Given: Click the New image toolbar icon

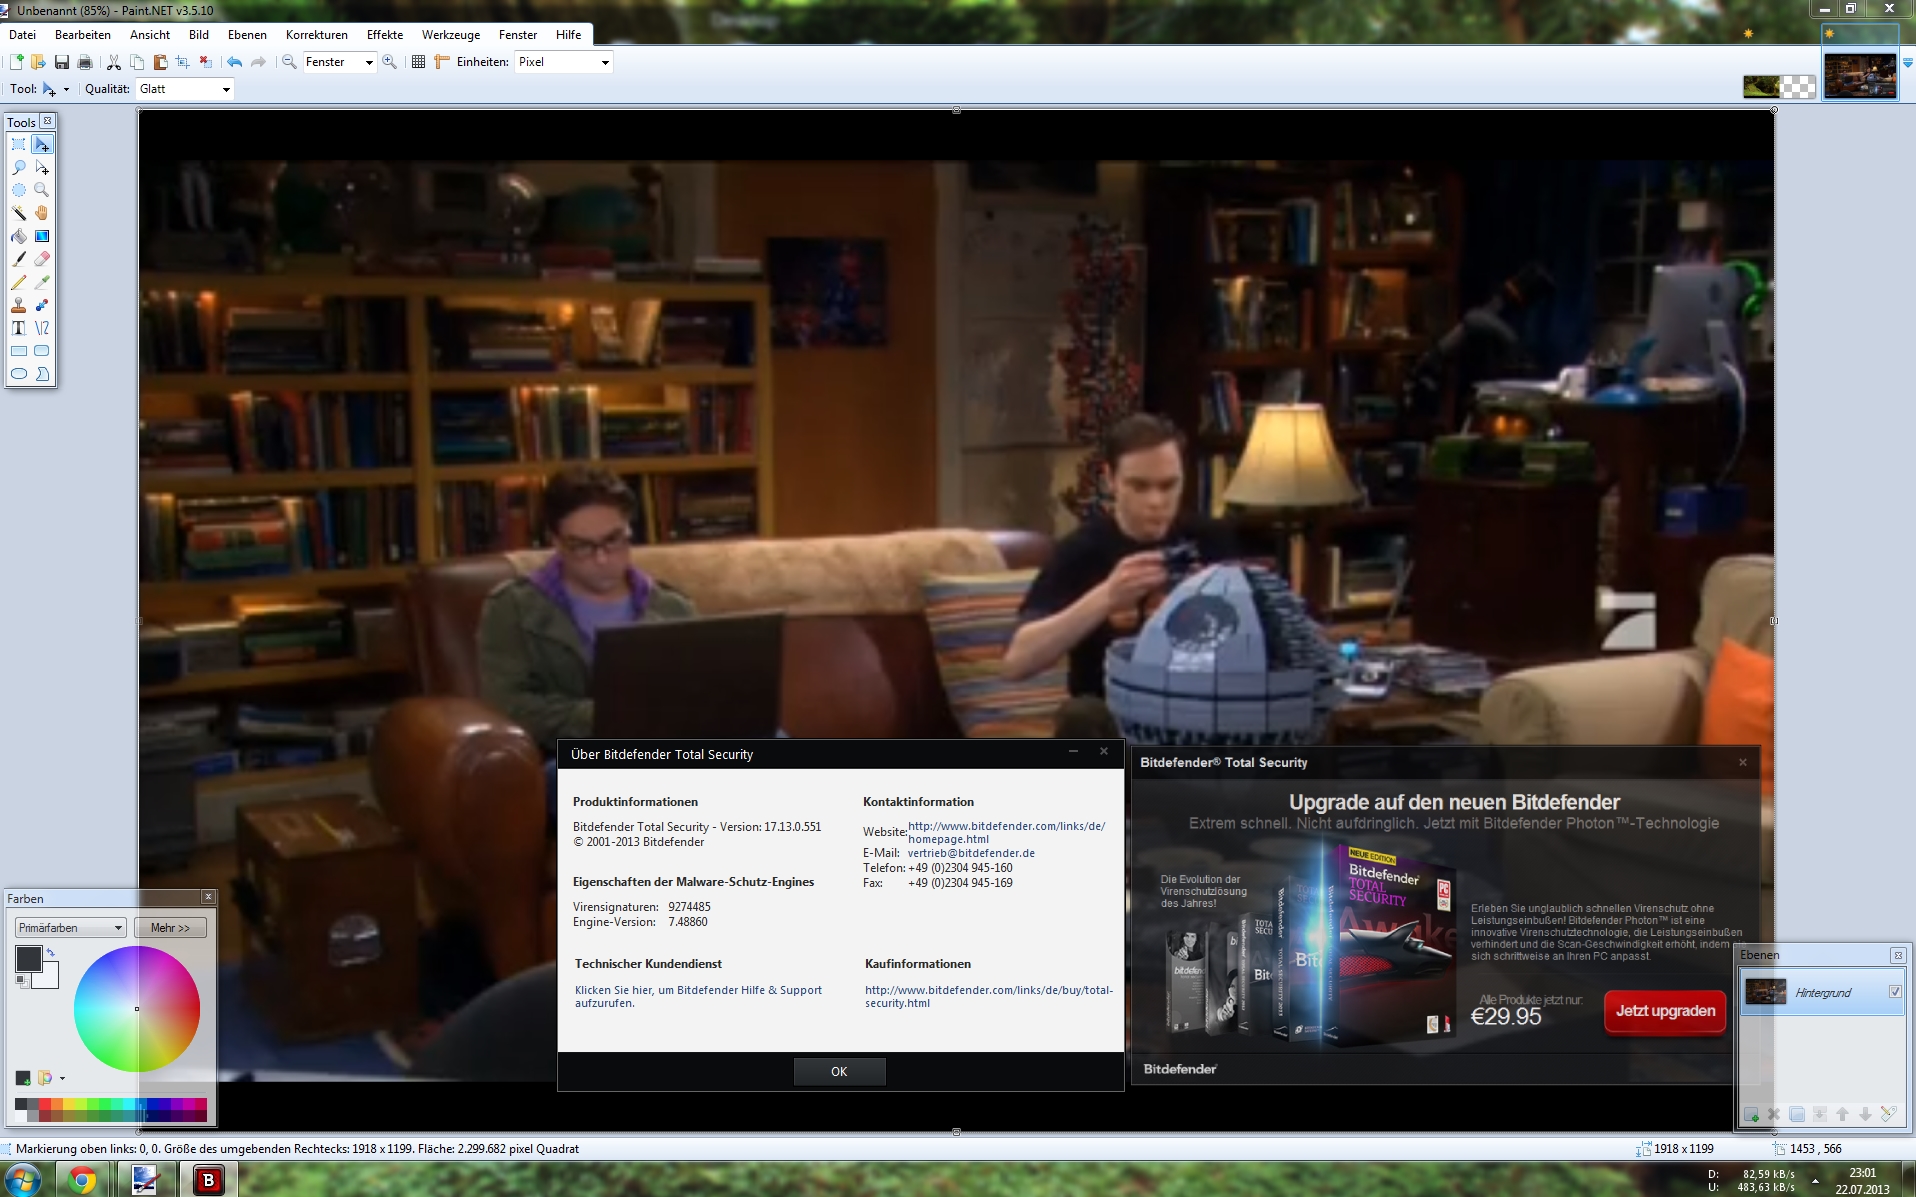Looking at the screenshot, I should click(16, 62).
